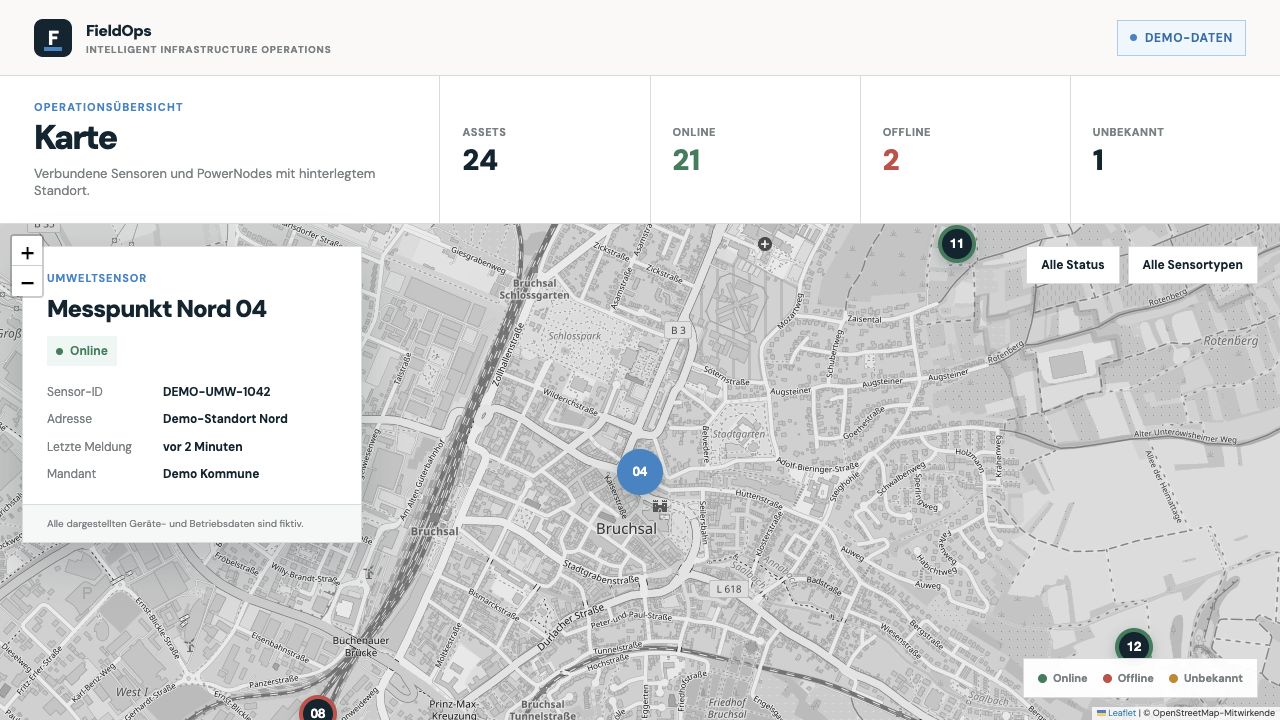Select map cluster marker 12

1134,647
